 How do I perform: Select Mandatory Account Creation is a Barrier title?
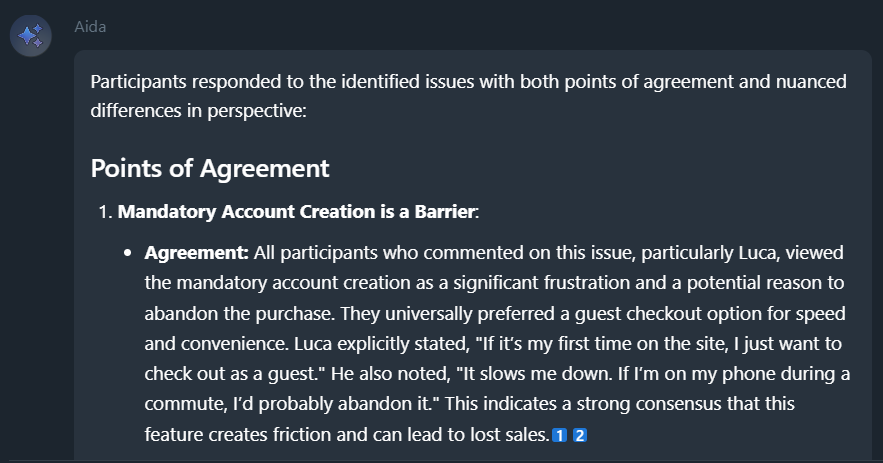click(x=297, y=212)
